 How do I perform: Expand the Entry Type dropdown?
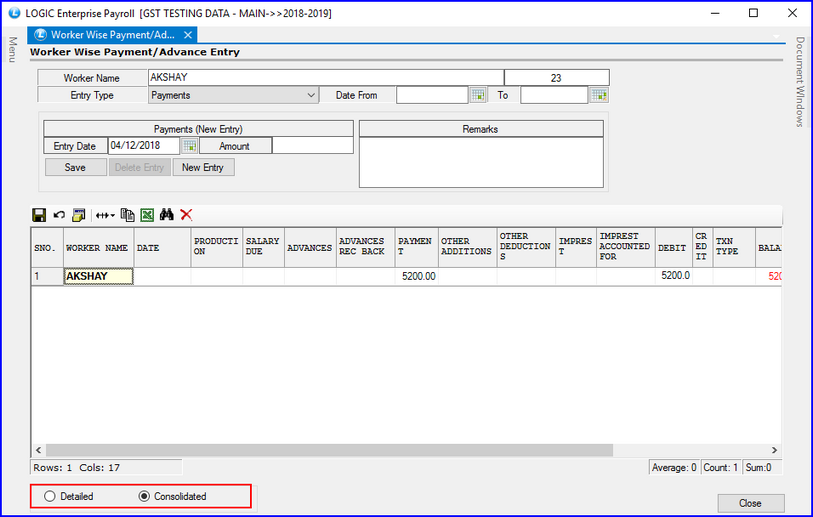pos(311,96)
